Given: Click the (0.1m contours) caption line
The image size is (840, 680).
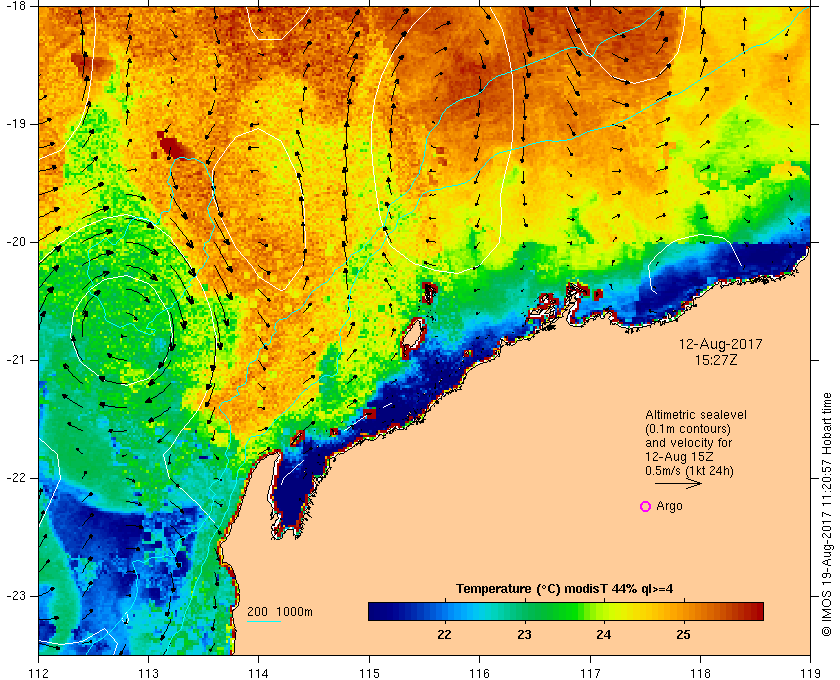Looking at the screenshot, I should pos(688,429).
